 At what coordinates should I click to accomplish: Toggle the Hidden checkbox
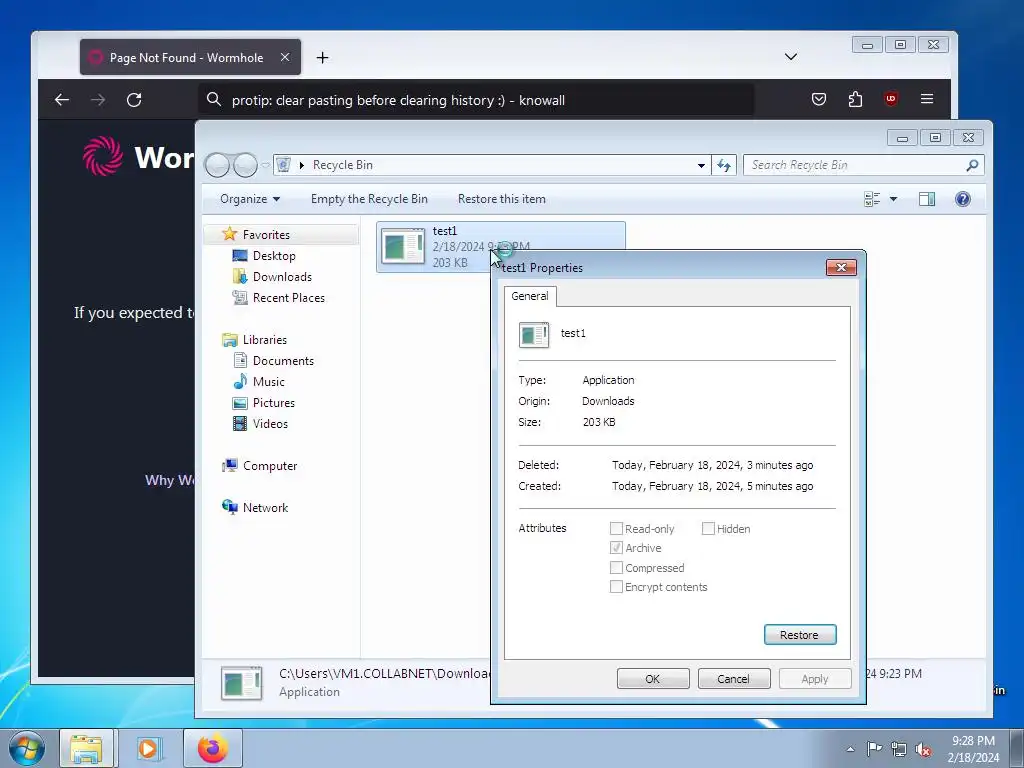click(708, 528)
